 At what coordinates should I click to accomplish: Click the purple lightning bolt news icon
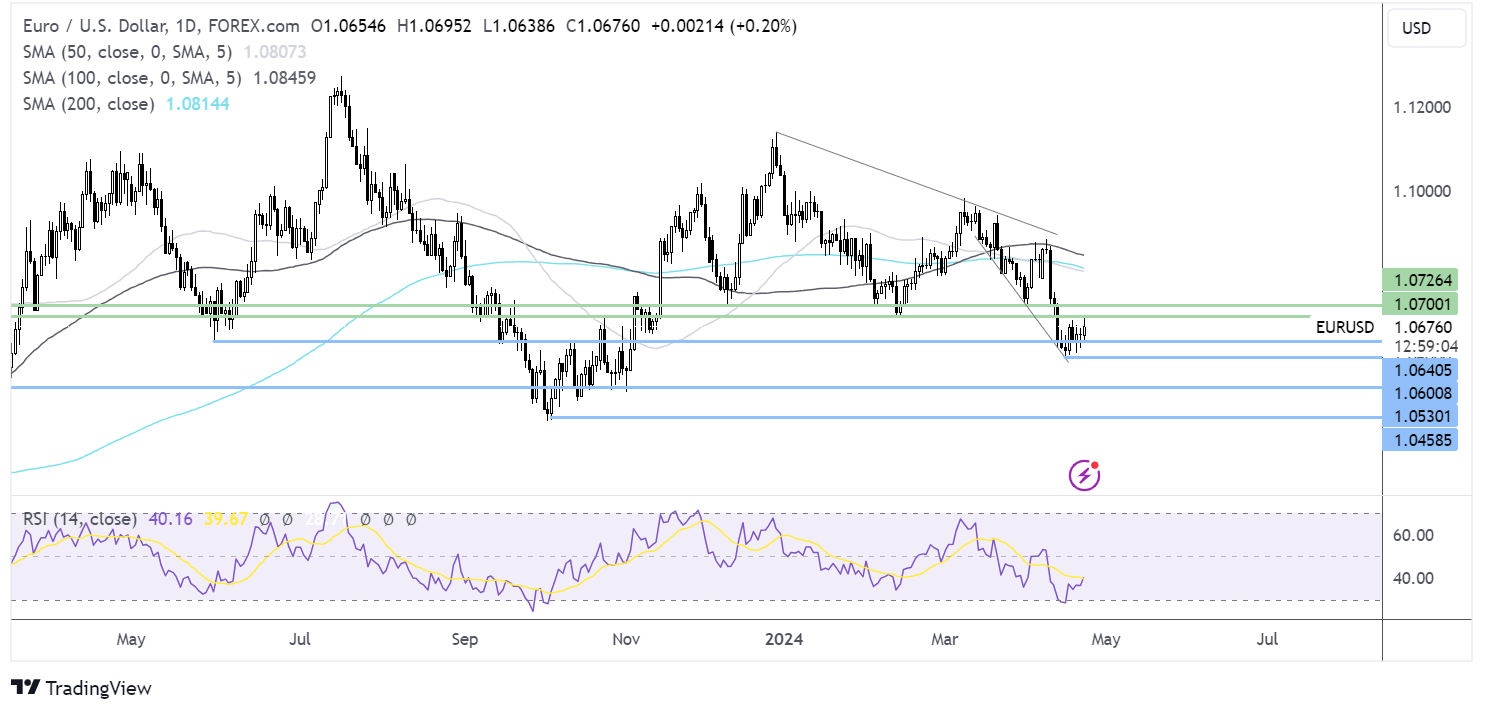click(1084, 475)
